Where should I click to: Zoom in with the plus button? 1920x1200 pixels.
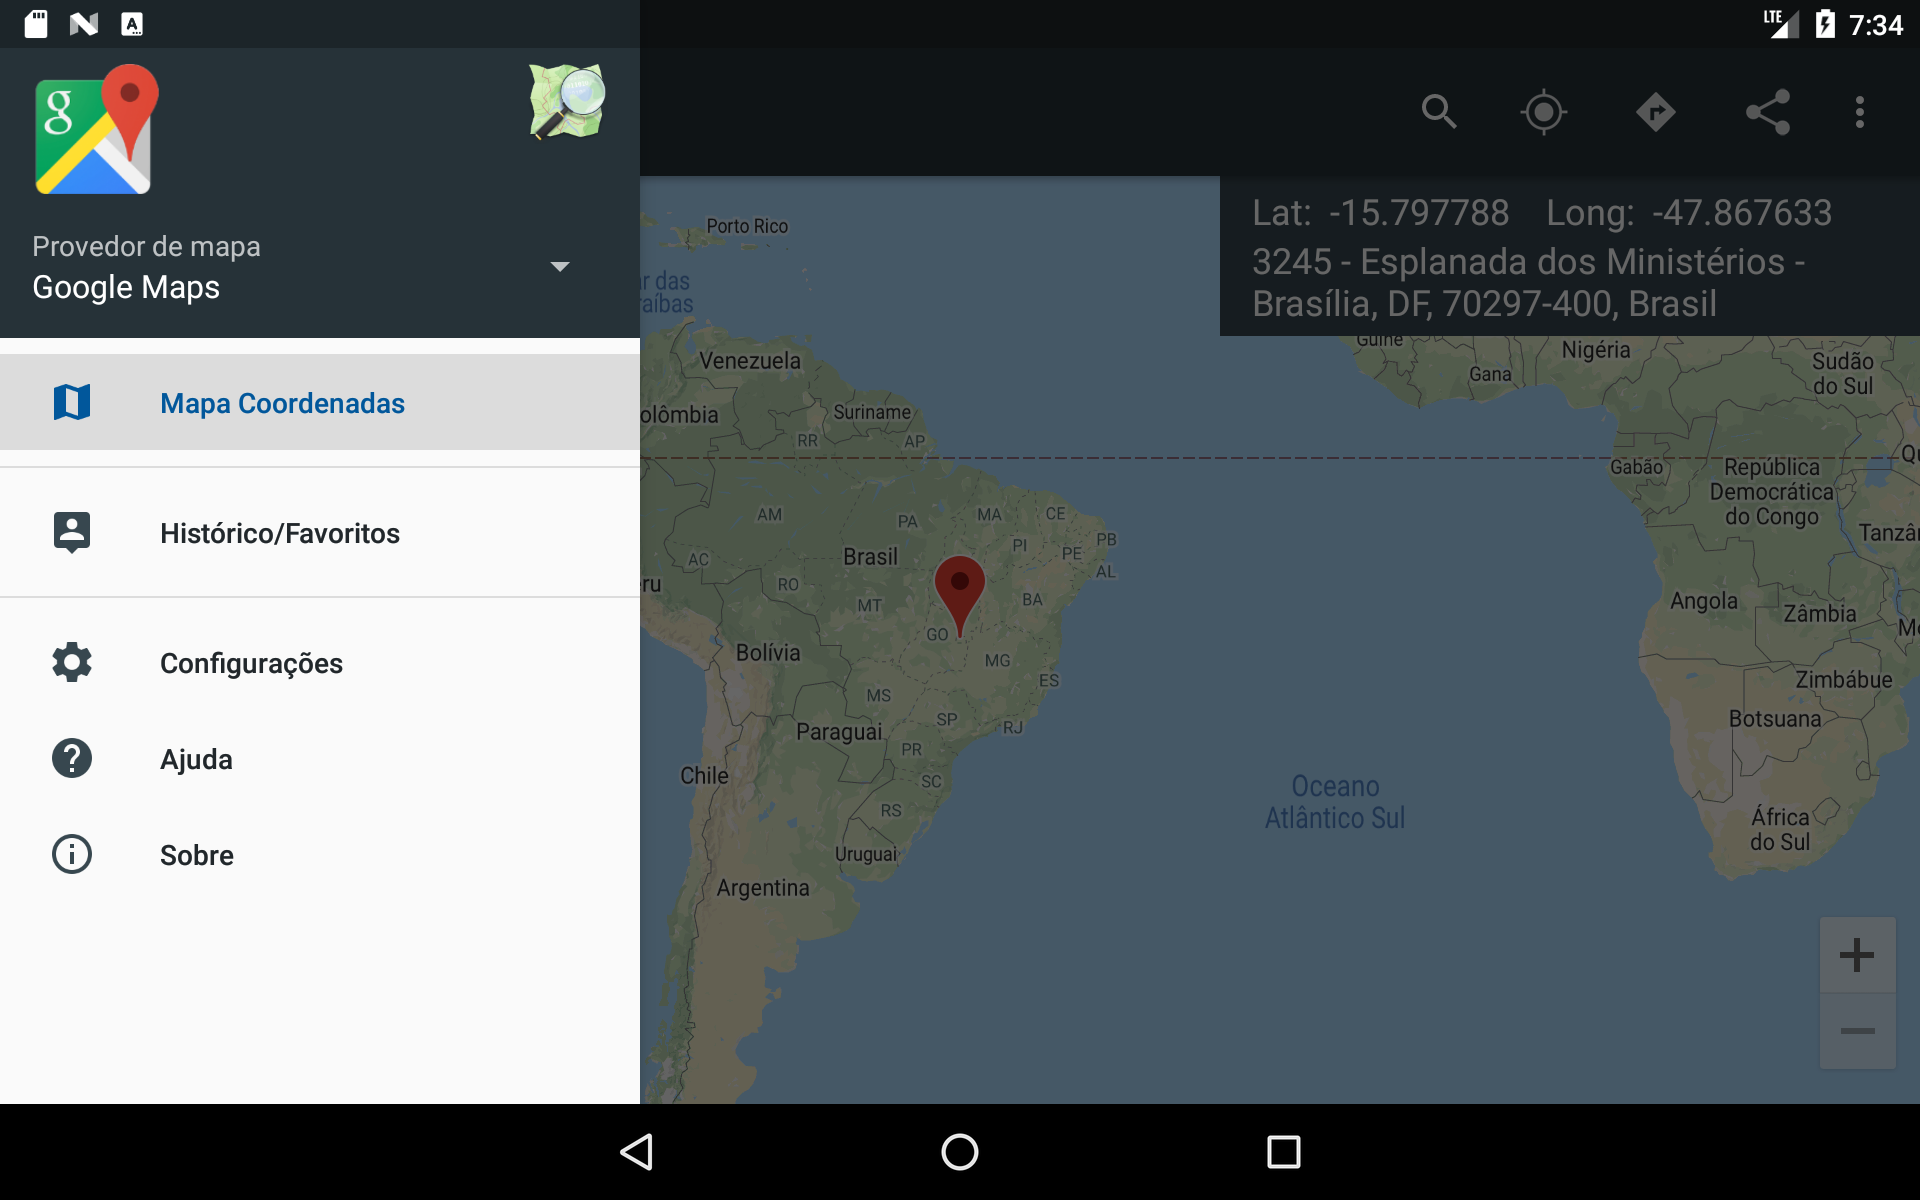pos(1857,955)
